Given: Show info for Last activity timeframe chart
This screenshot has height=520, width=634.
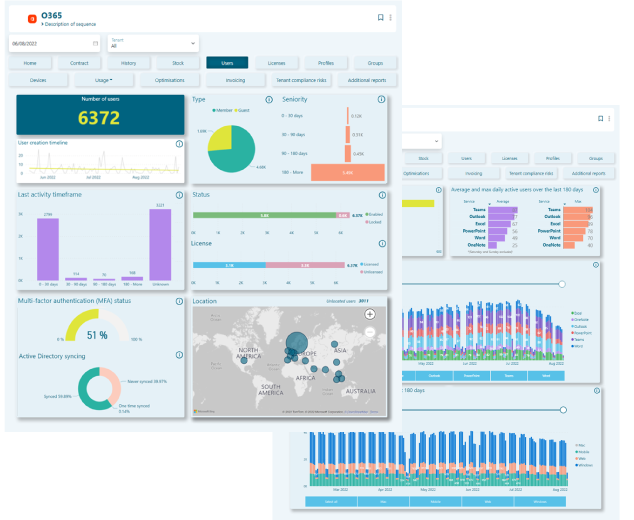Looking at the screenshot, I should (x=179, y=195).
